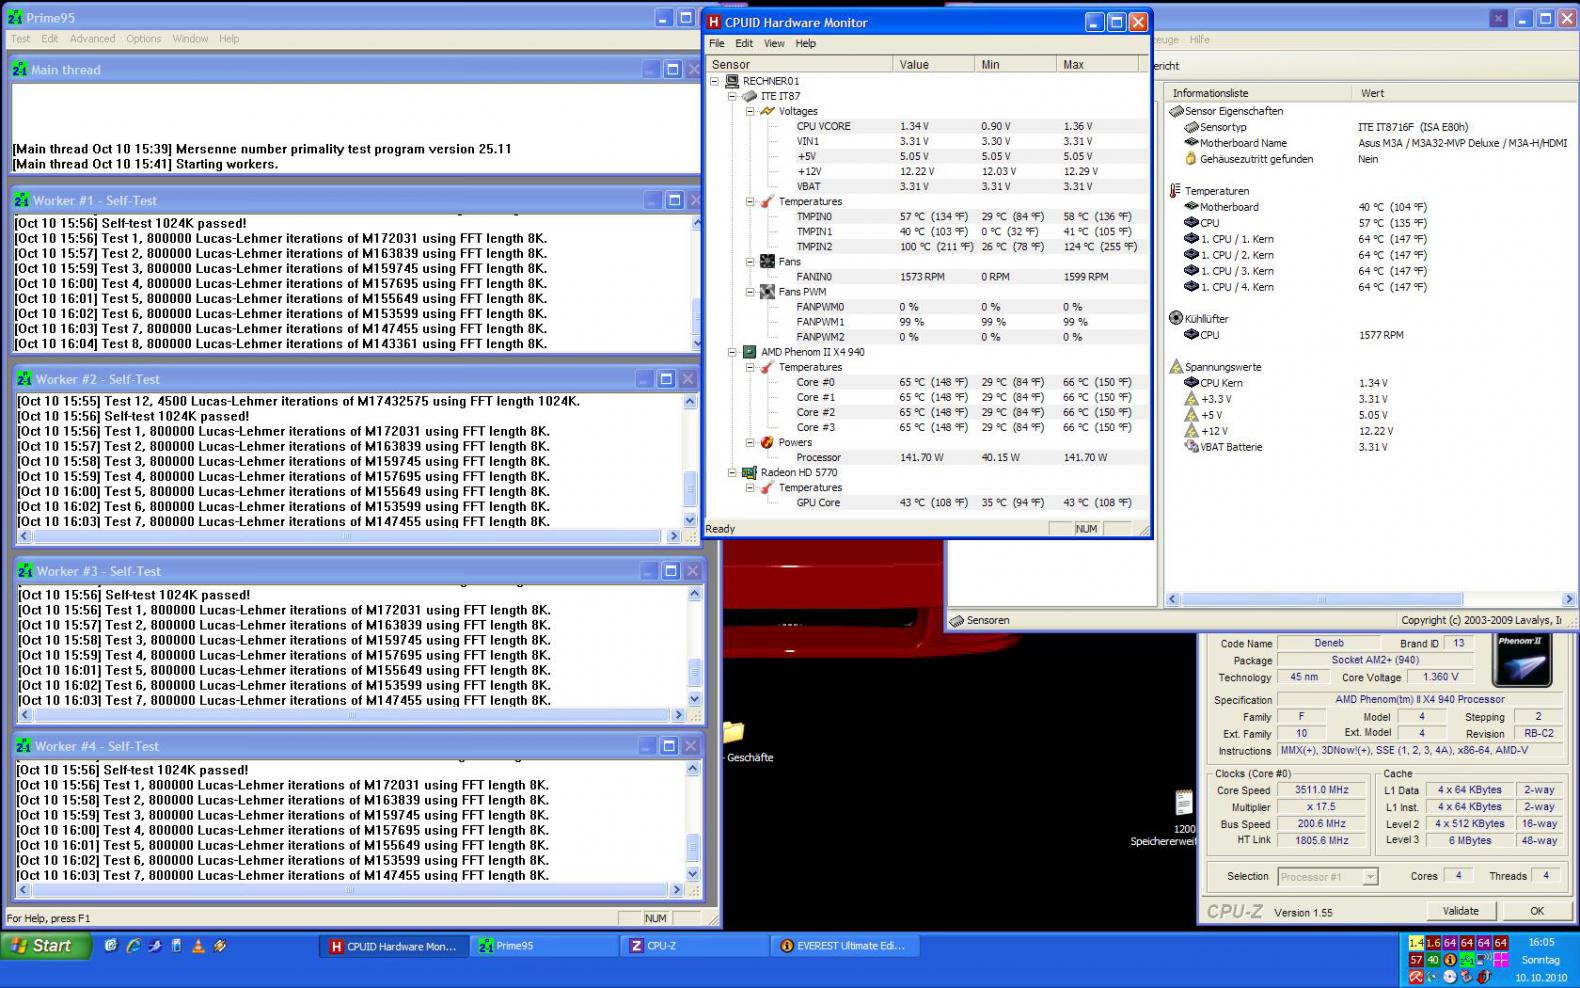The image size is (1580, 988).
Task: Open the Processor #1 selection dropdown in CPU-Z
Action: coord(1370,877)
